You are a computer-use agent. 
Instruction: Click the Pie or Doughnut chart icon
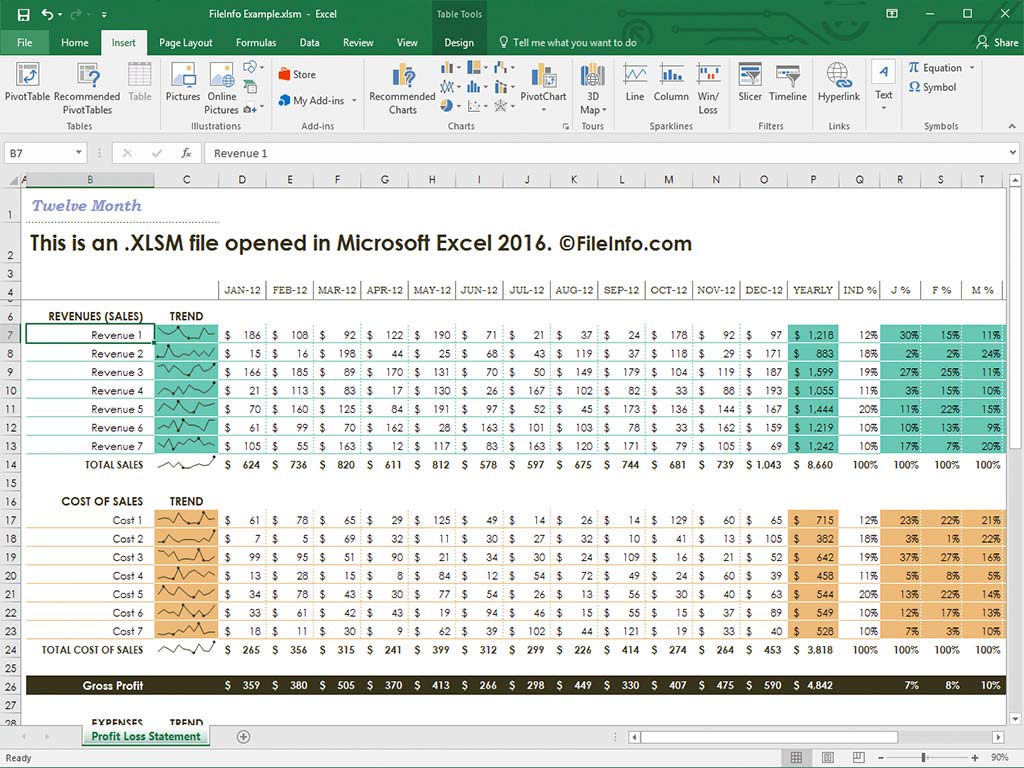tap(447, 105)
